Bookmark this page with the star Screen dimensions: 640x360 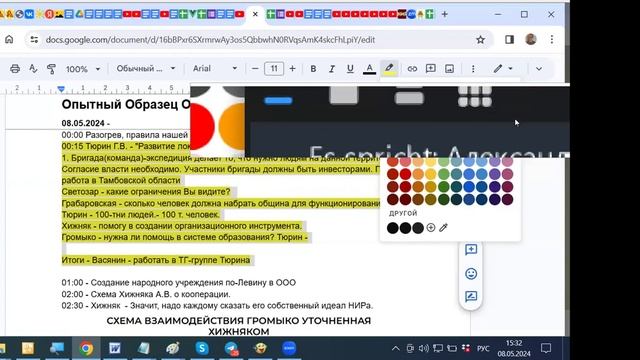click(480, 40)
